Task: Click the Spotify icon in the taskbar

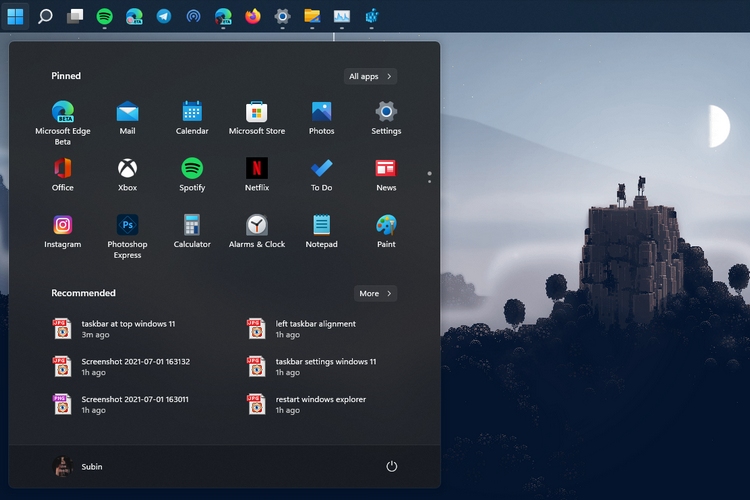Action: point(104,16)
